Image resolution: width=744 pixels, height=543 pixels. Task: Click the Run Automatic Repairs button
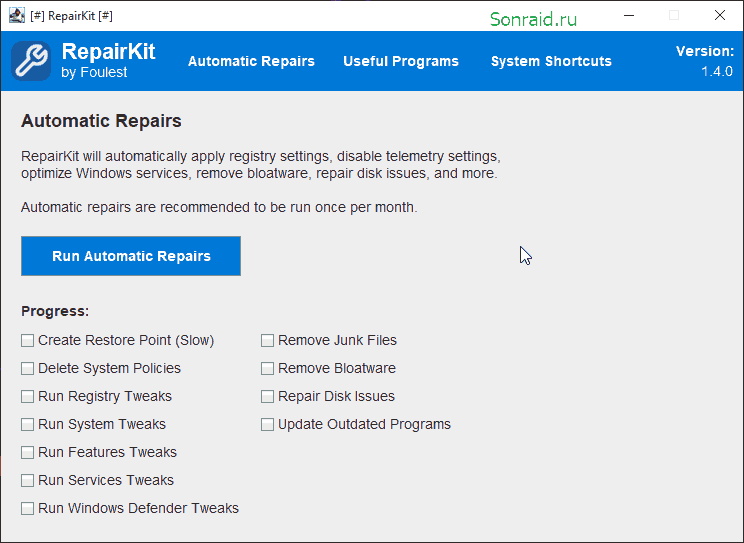click(x=131, y=256)
